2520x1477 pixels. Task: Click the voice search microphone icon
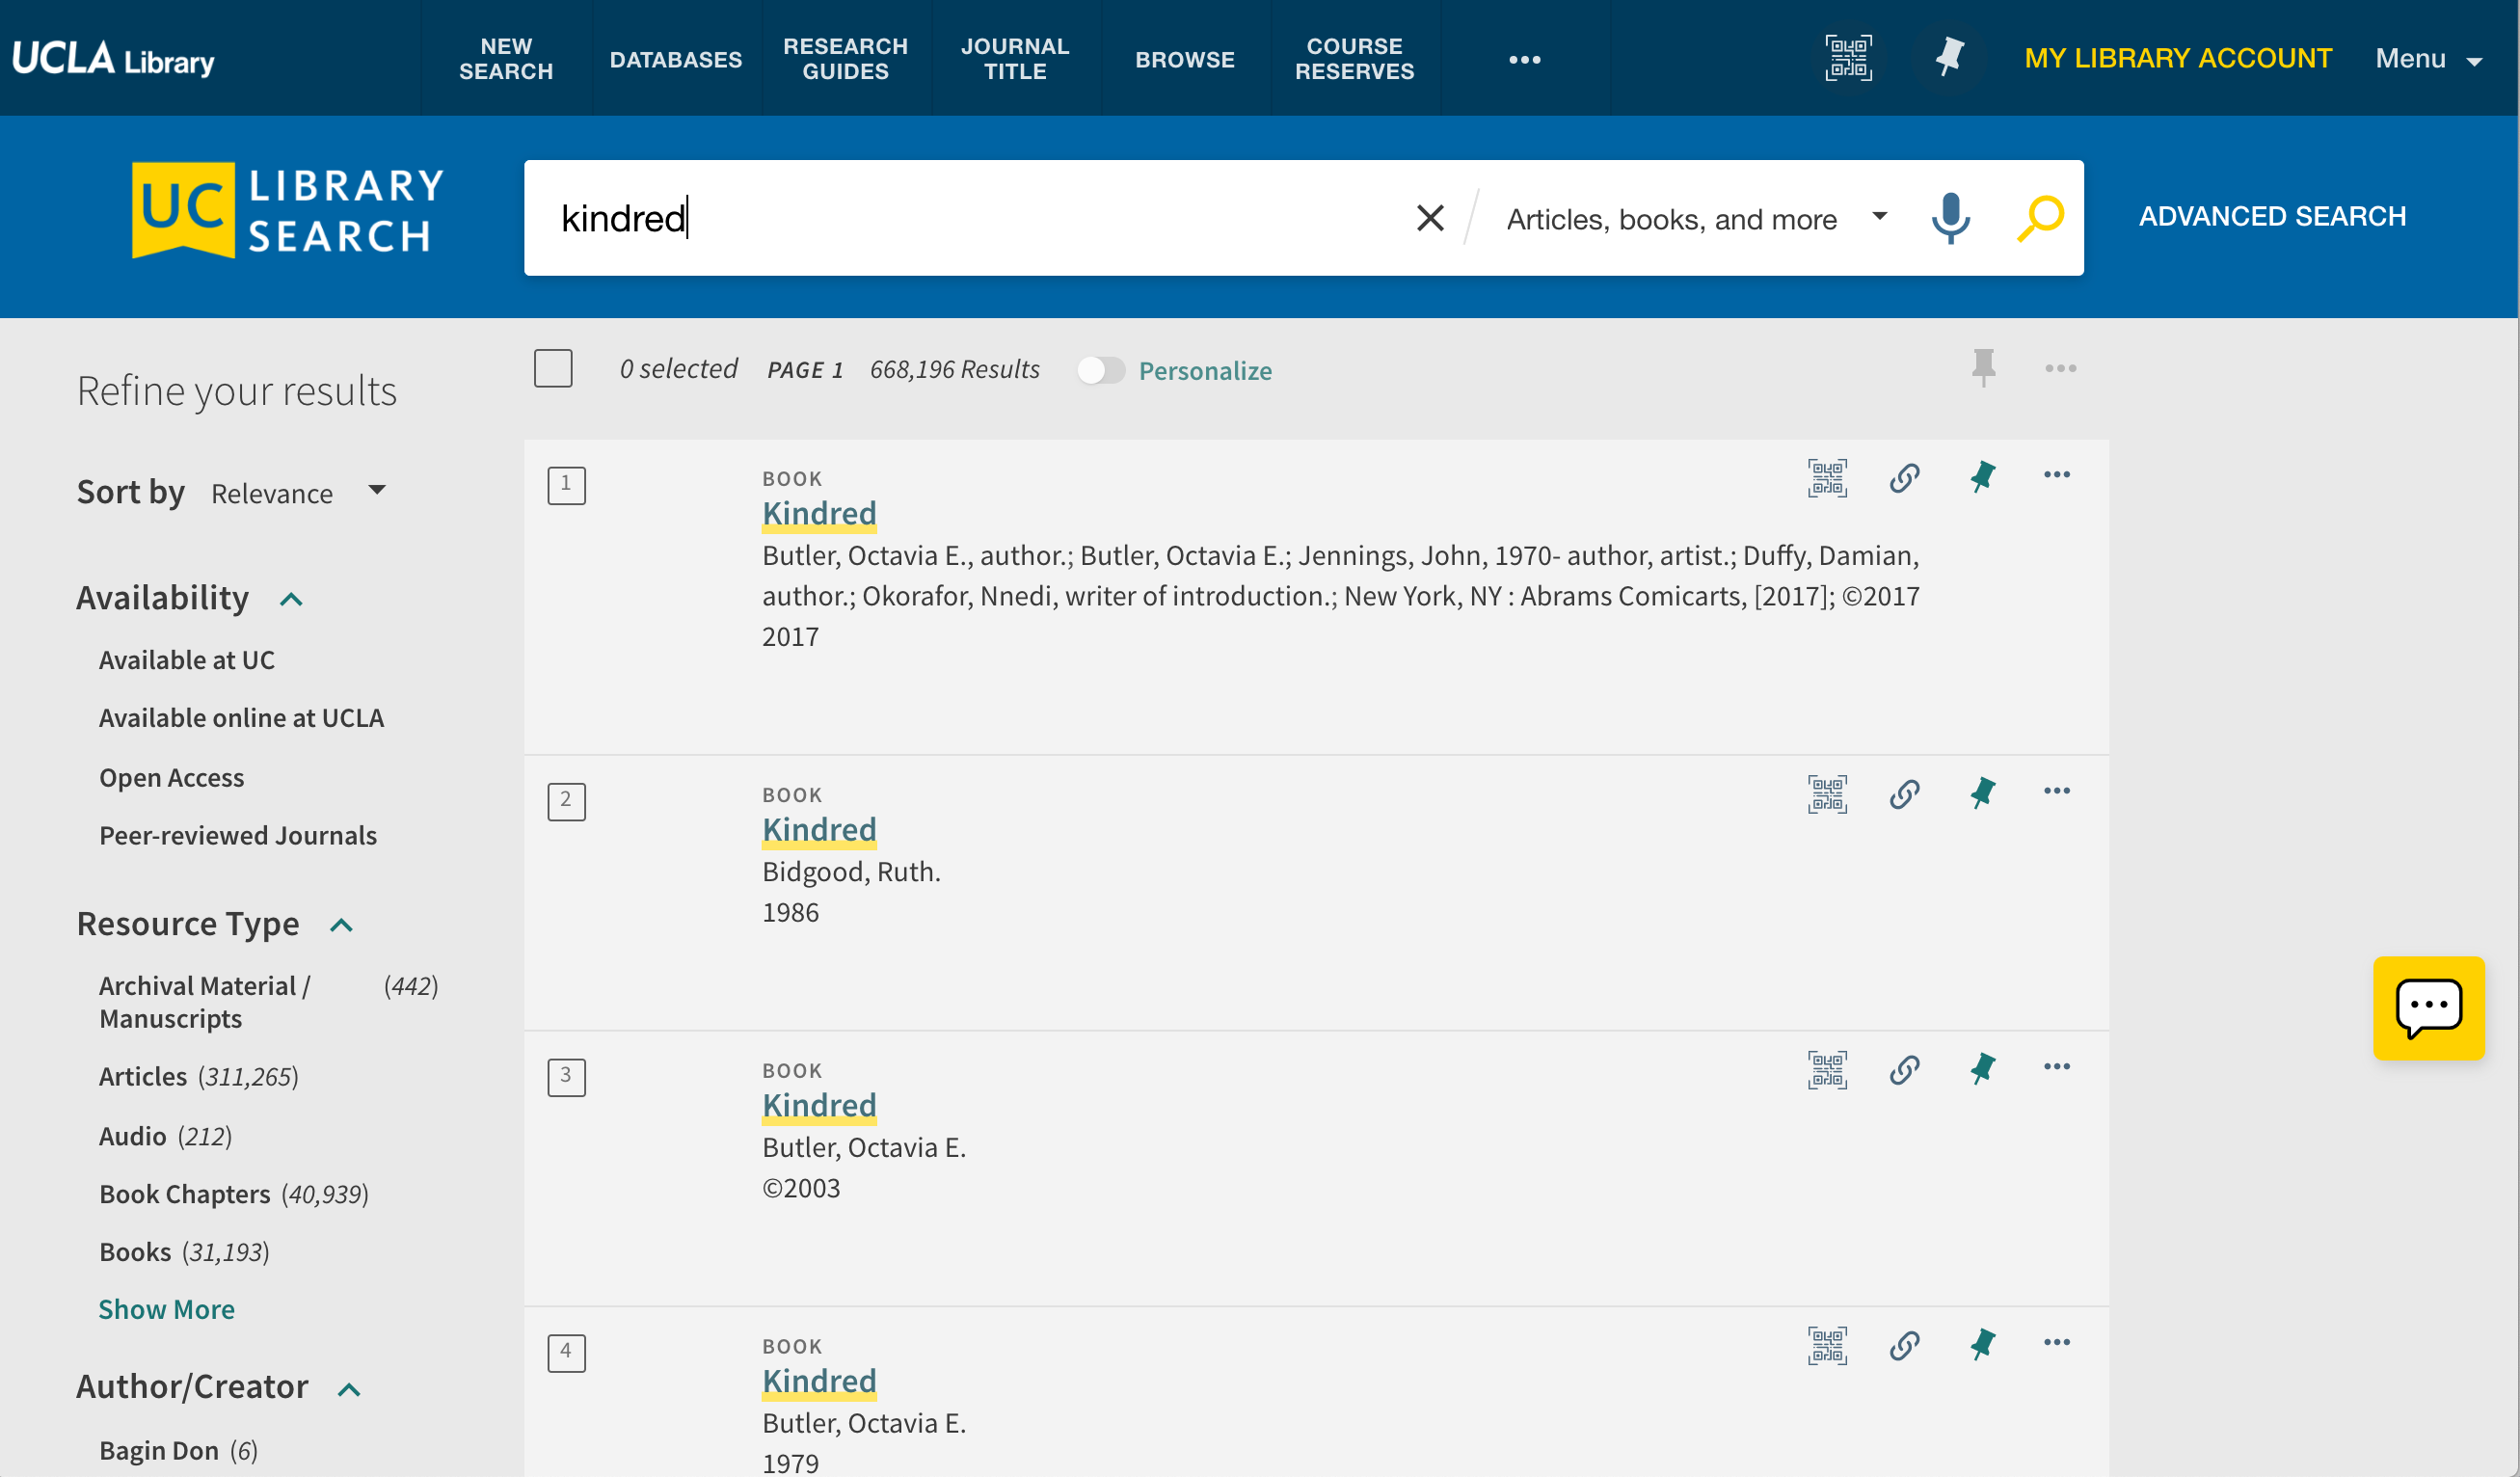[x=1950, y=218]
